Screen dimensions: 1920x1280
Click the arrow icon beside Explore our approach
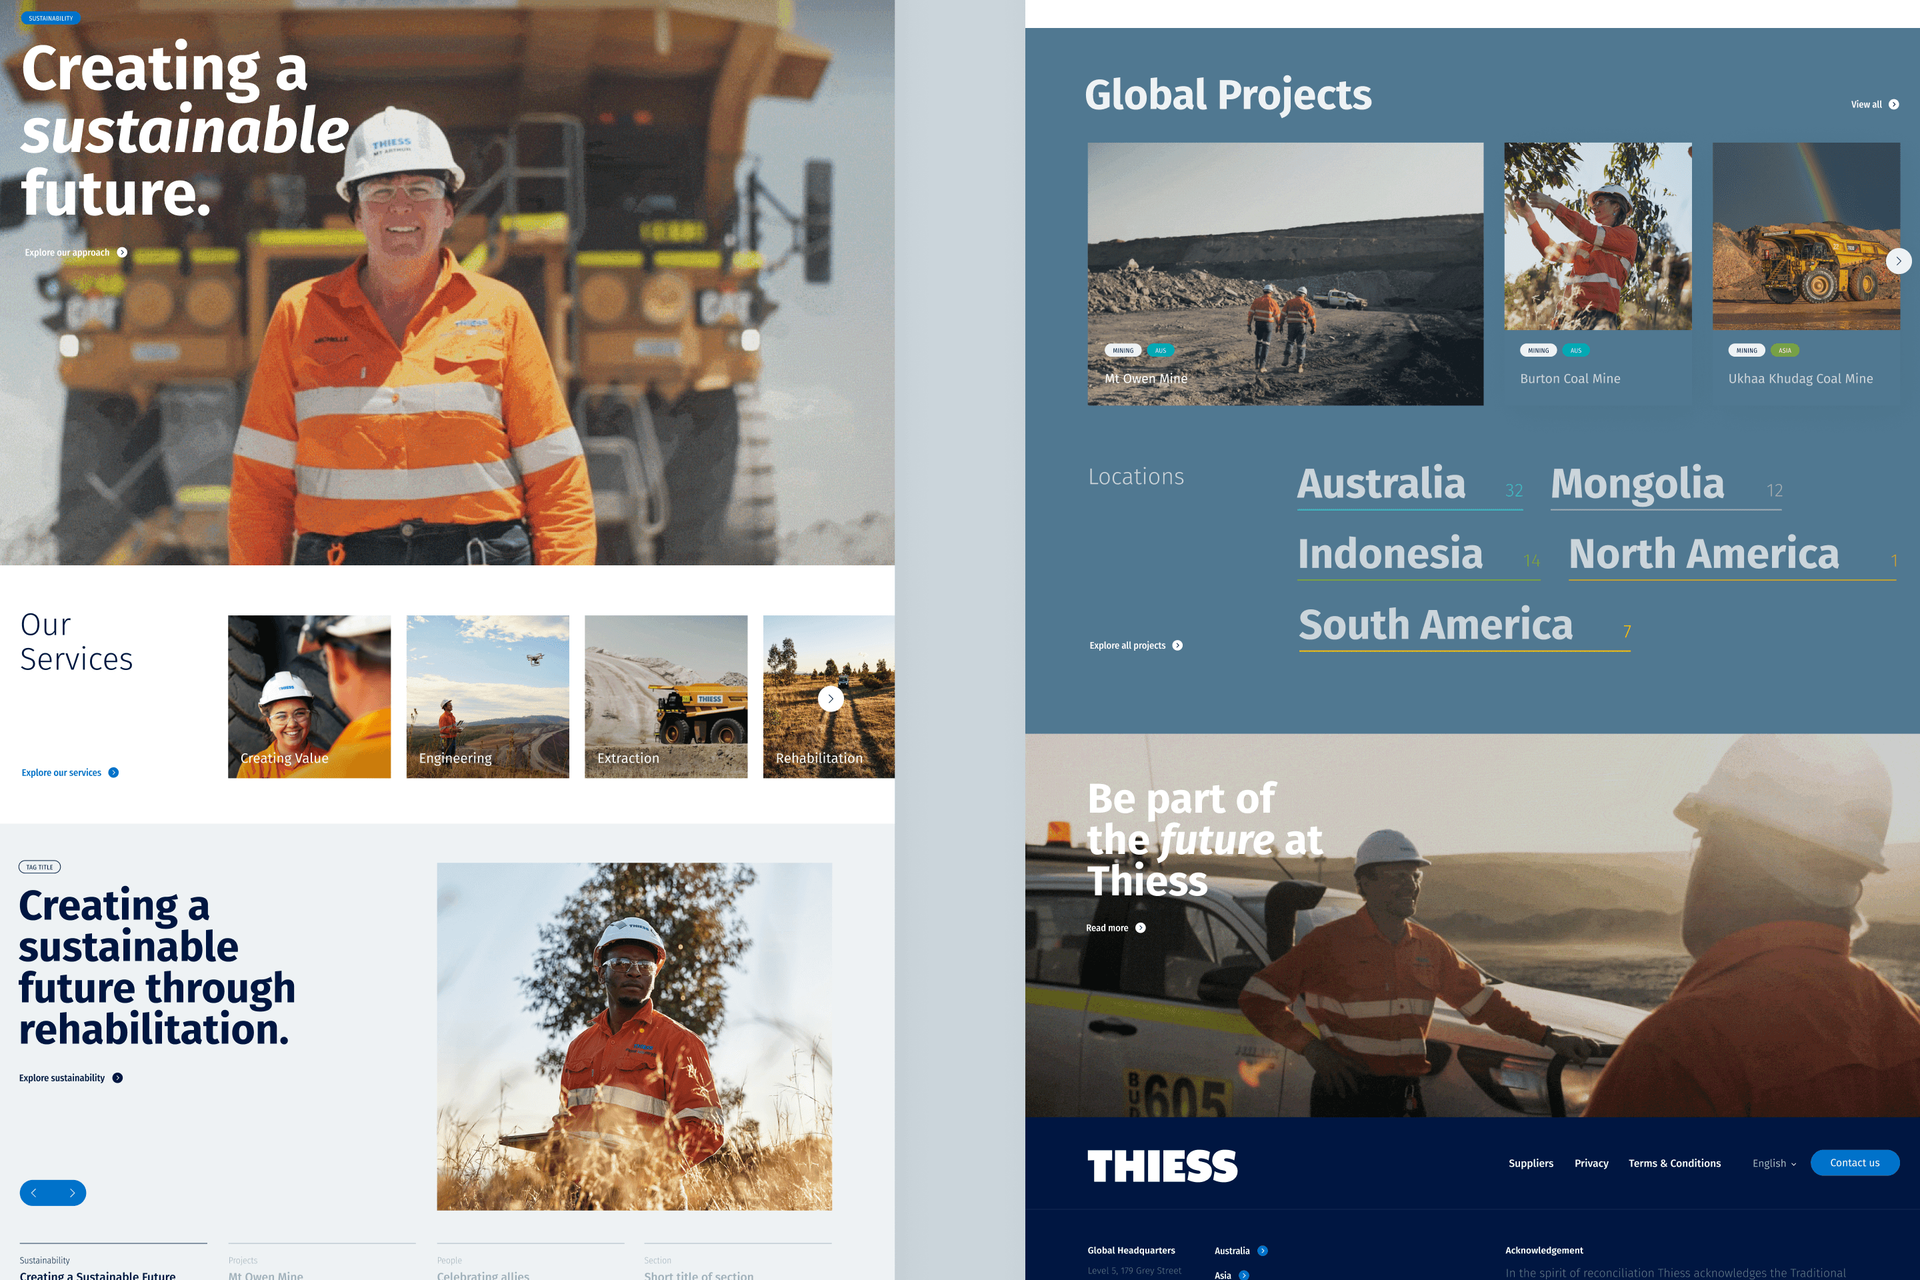[x=122, y=253]
